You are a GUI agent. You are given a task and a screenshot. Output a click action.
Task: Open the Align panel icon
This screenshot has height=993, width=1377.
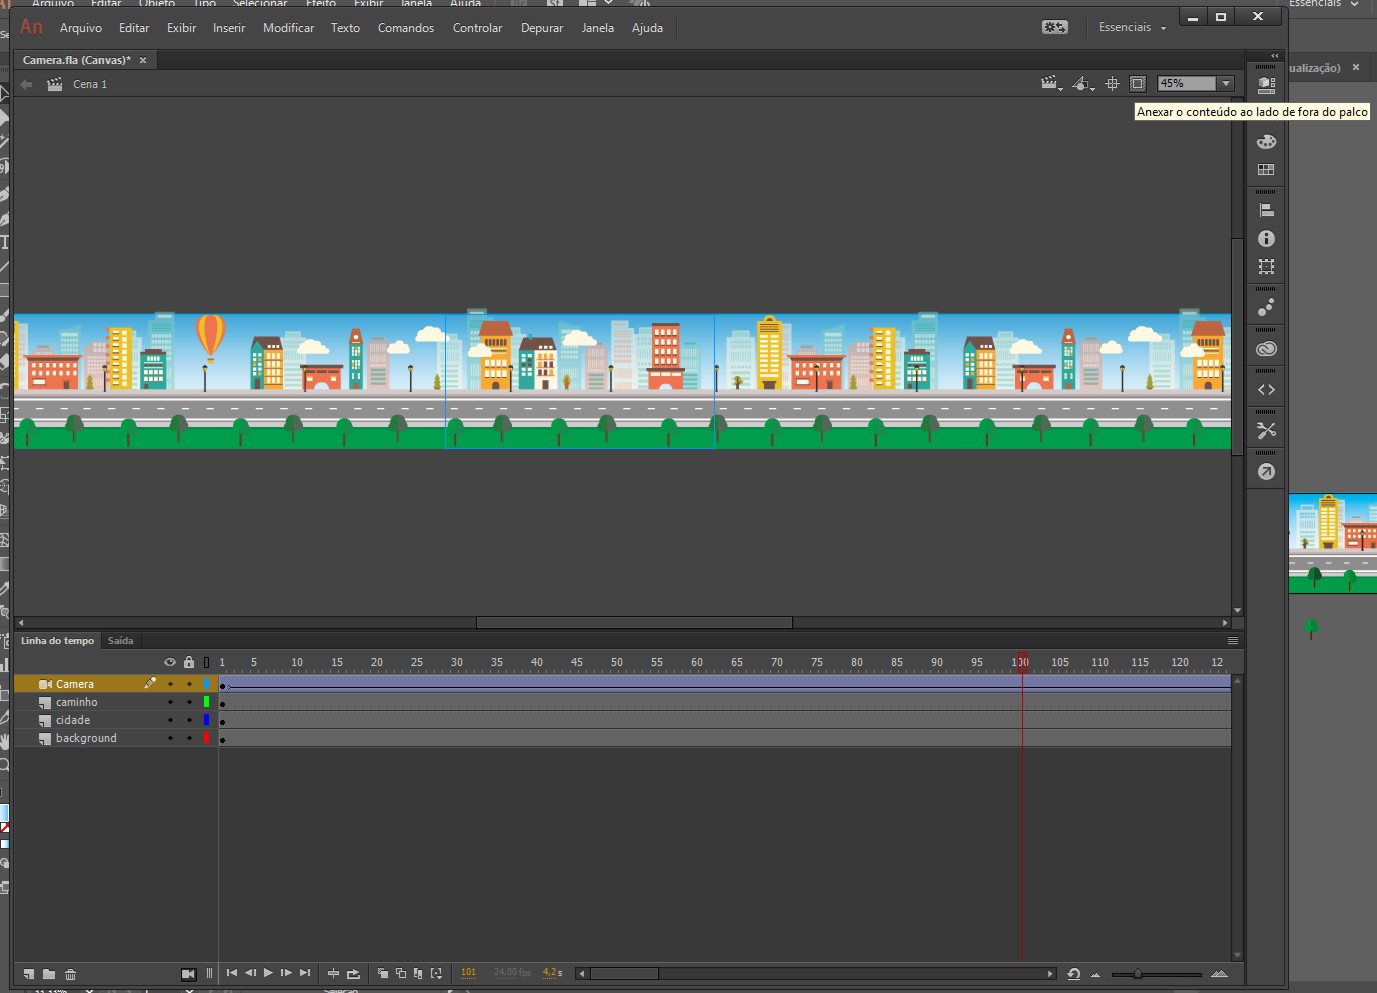click(x=1266, y=211)
